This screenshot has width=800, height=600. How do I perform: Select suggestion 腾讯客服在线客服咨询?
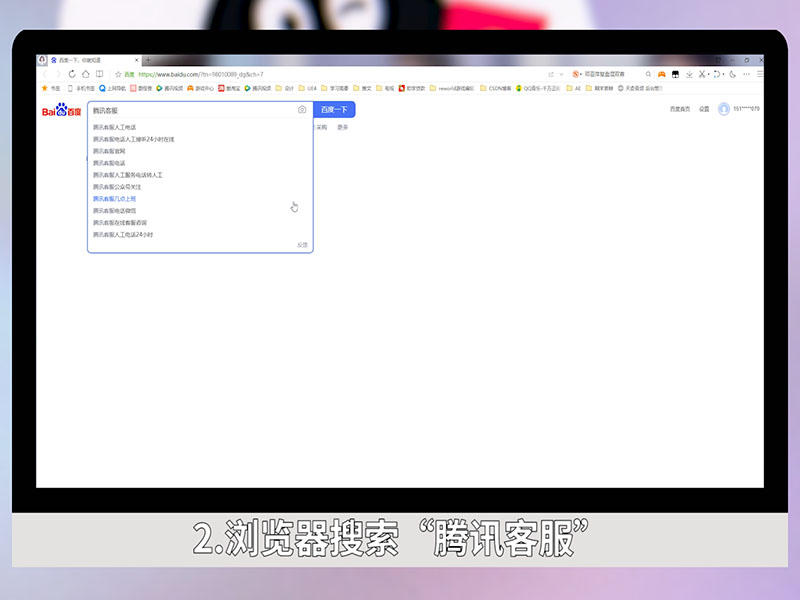click(x=120, y=223)
